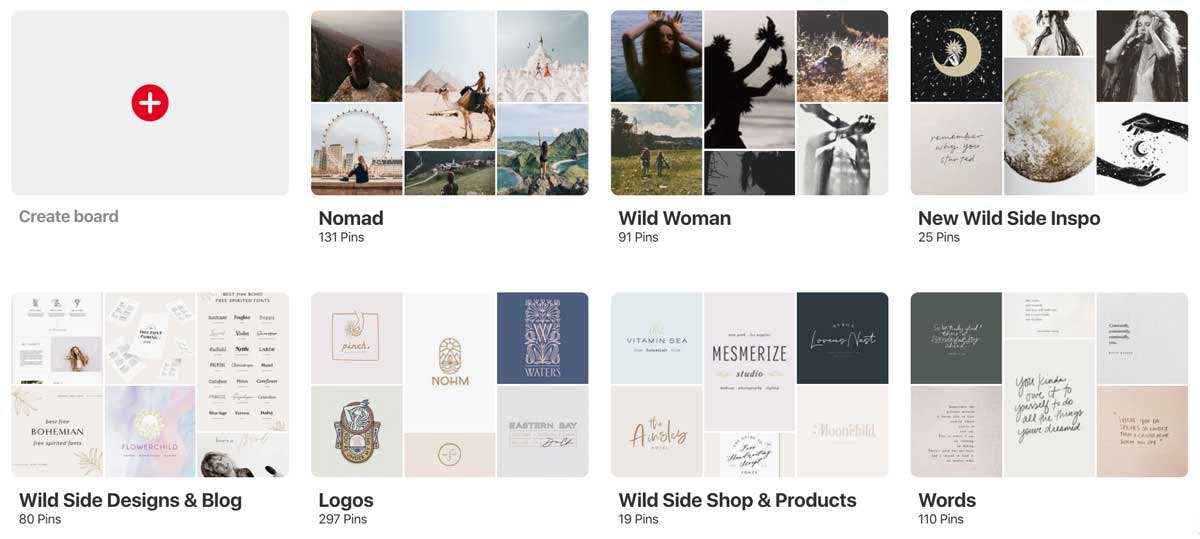This screenshot has height=539, width=1200.
Task: Select the pinch. logo thumbnail
Action: [x=357, y=338]
